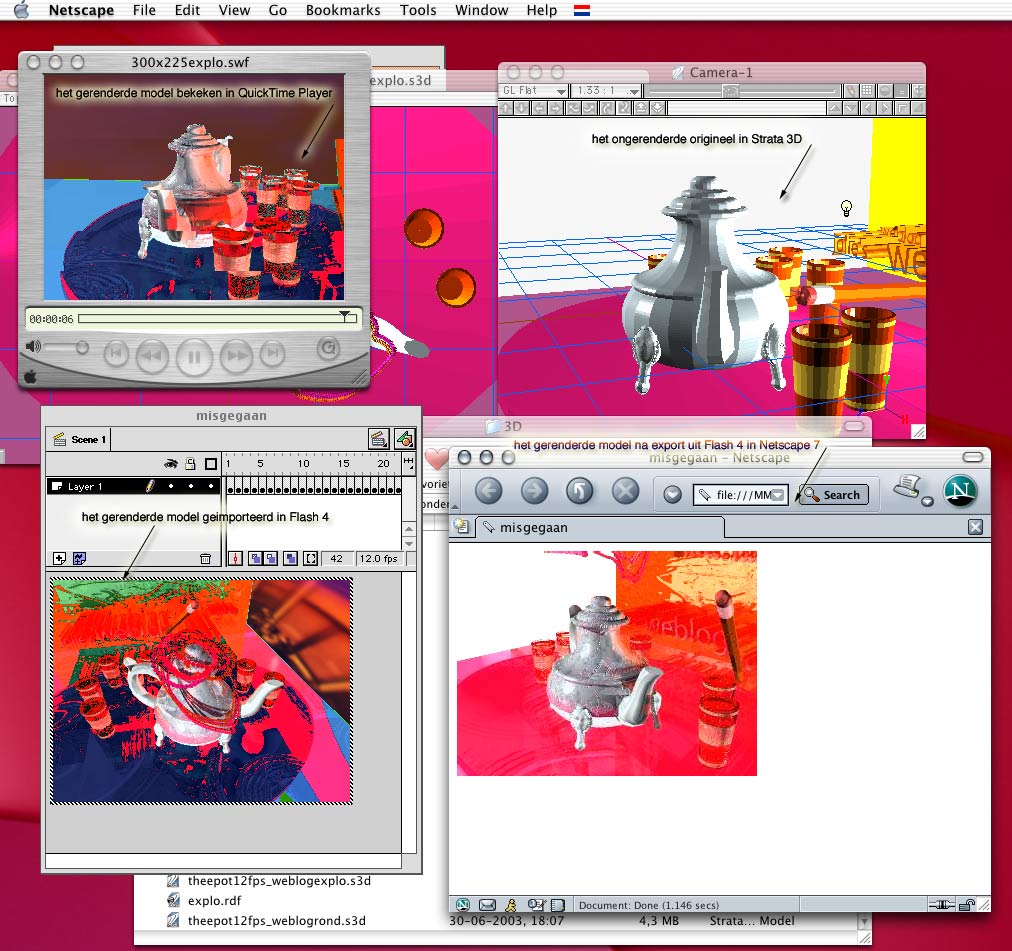This screenshot has height=951, width=1012.
Task: Toggle lock all layers padlock icon
Action: tap(190, 464)
